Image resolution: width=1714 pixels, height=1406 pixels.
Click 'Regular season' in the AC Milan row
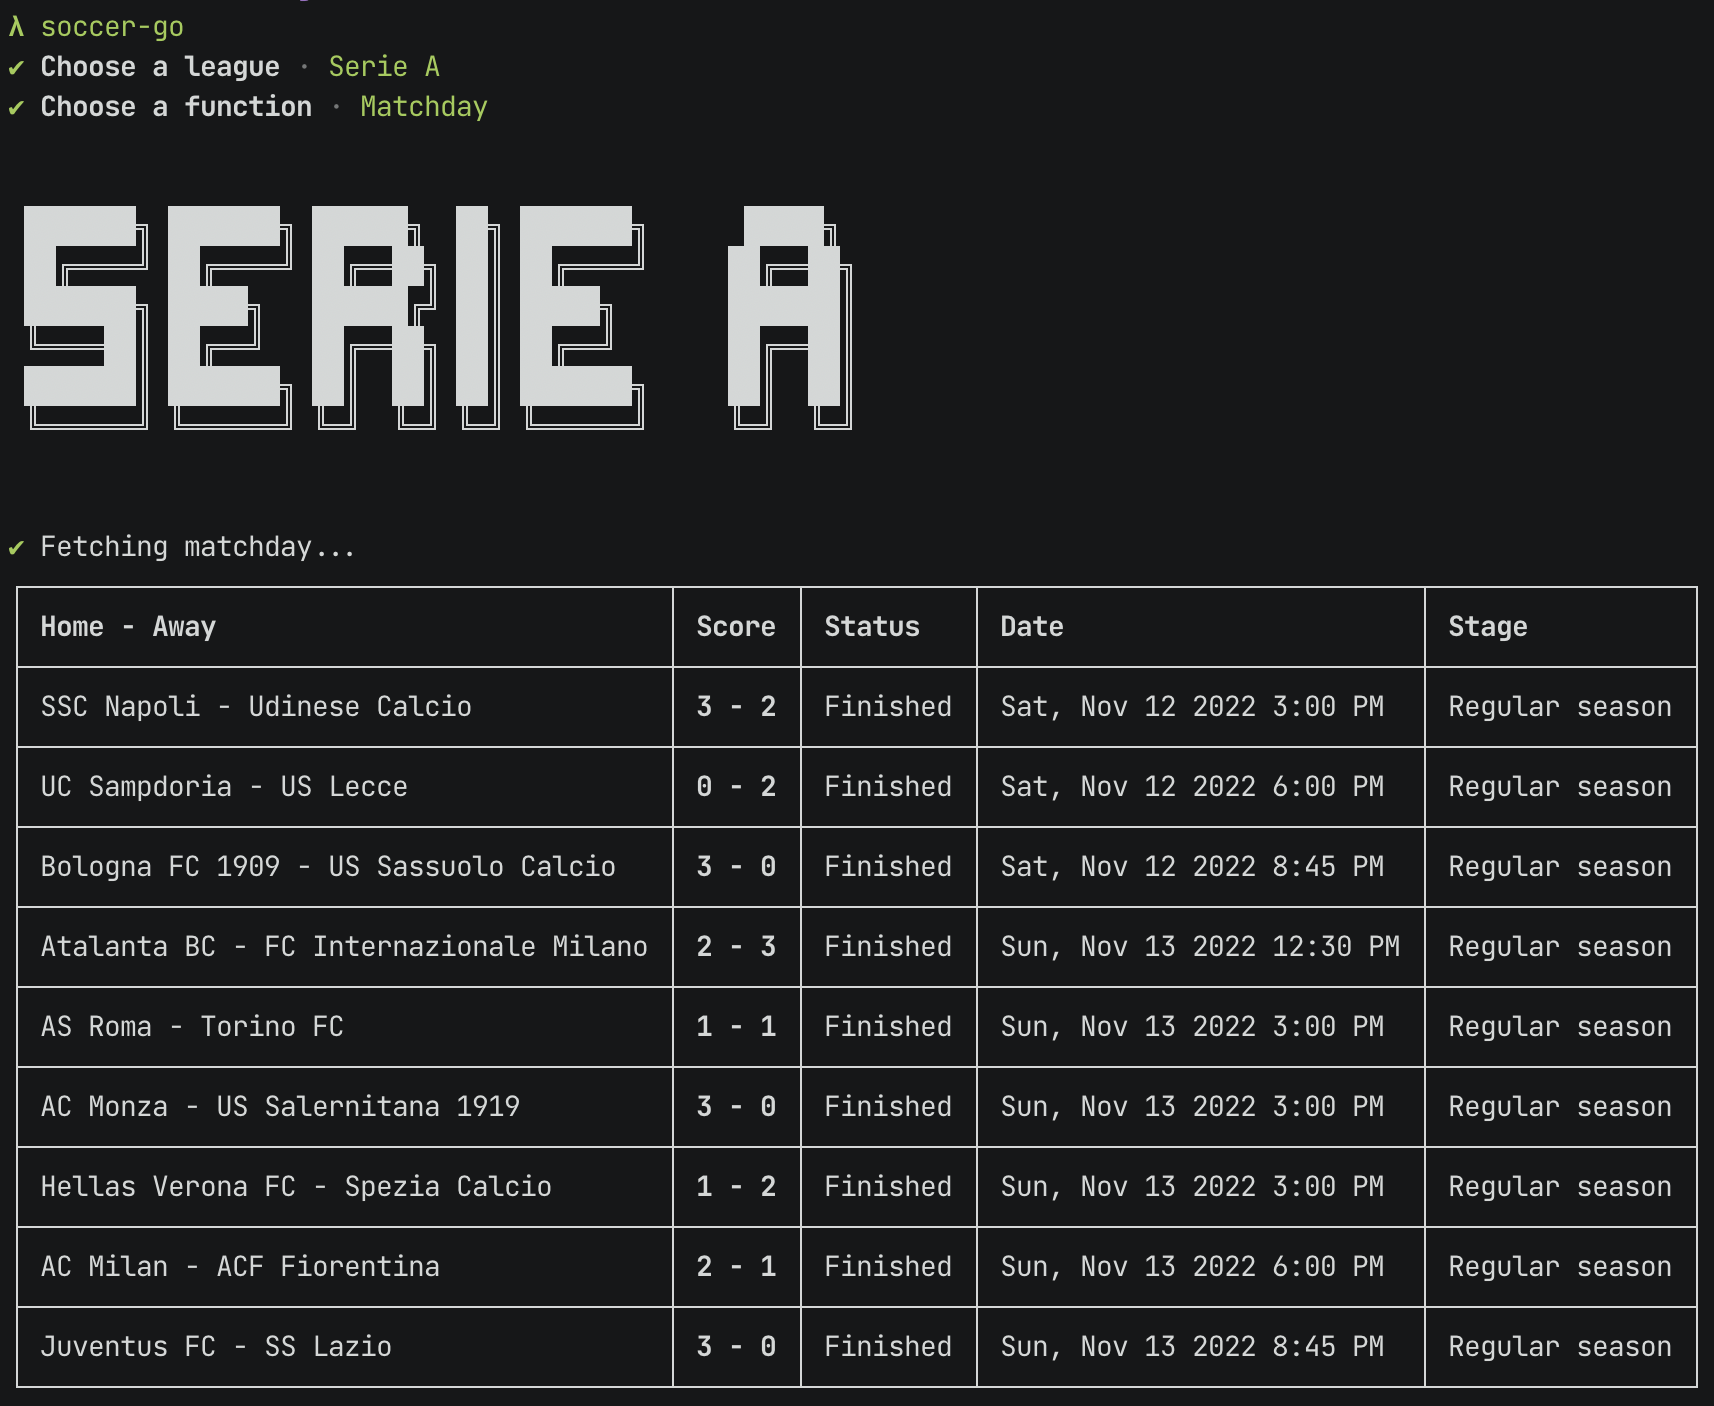tap(1560, 1267)
